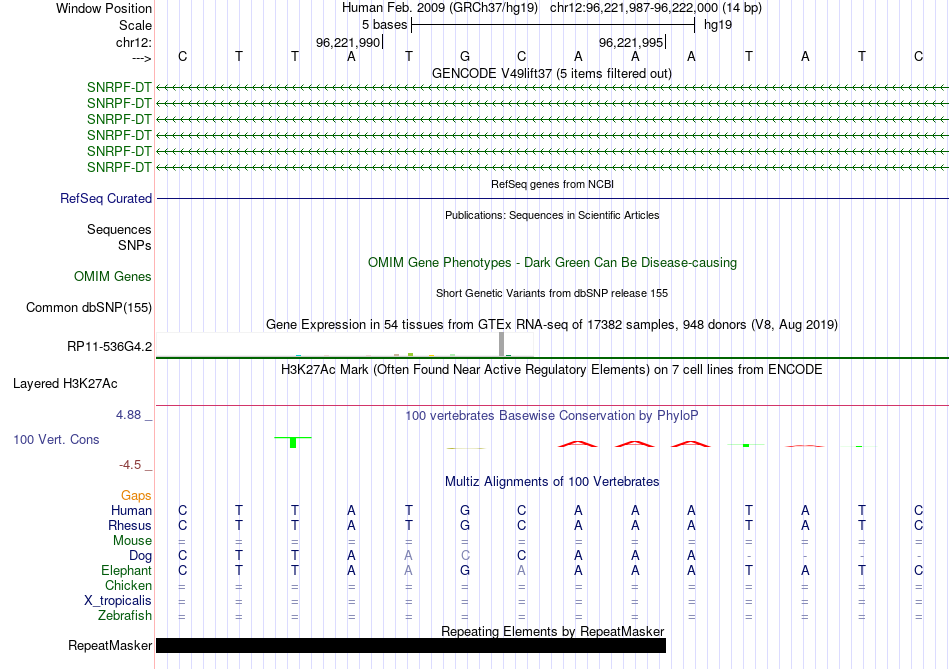This screenshot has height=669, width=950.
Task: Open the Repeating Elements by RepeatMasker title
Action: [x=552, y=631]
